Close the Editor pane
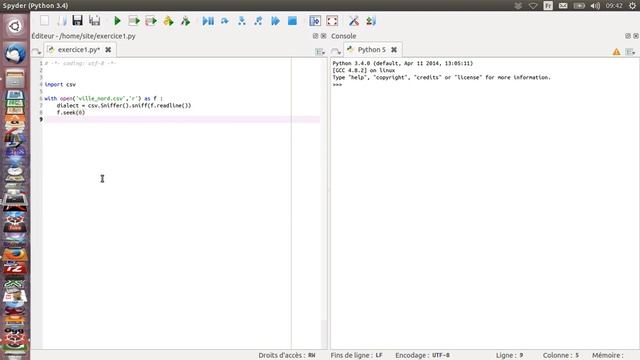This screenshot has height=360, width=640. (324, 36)
